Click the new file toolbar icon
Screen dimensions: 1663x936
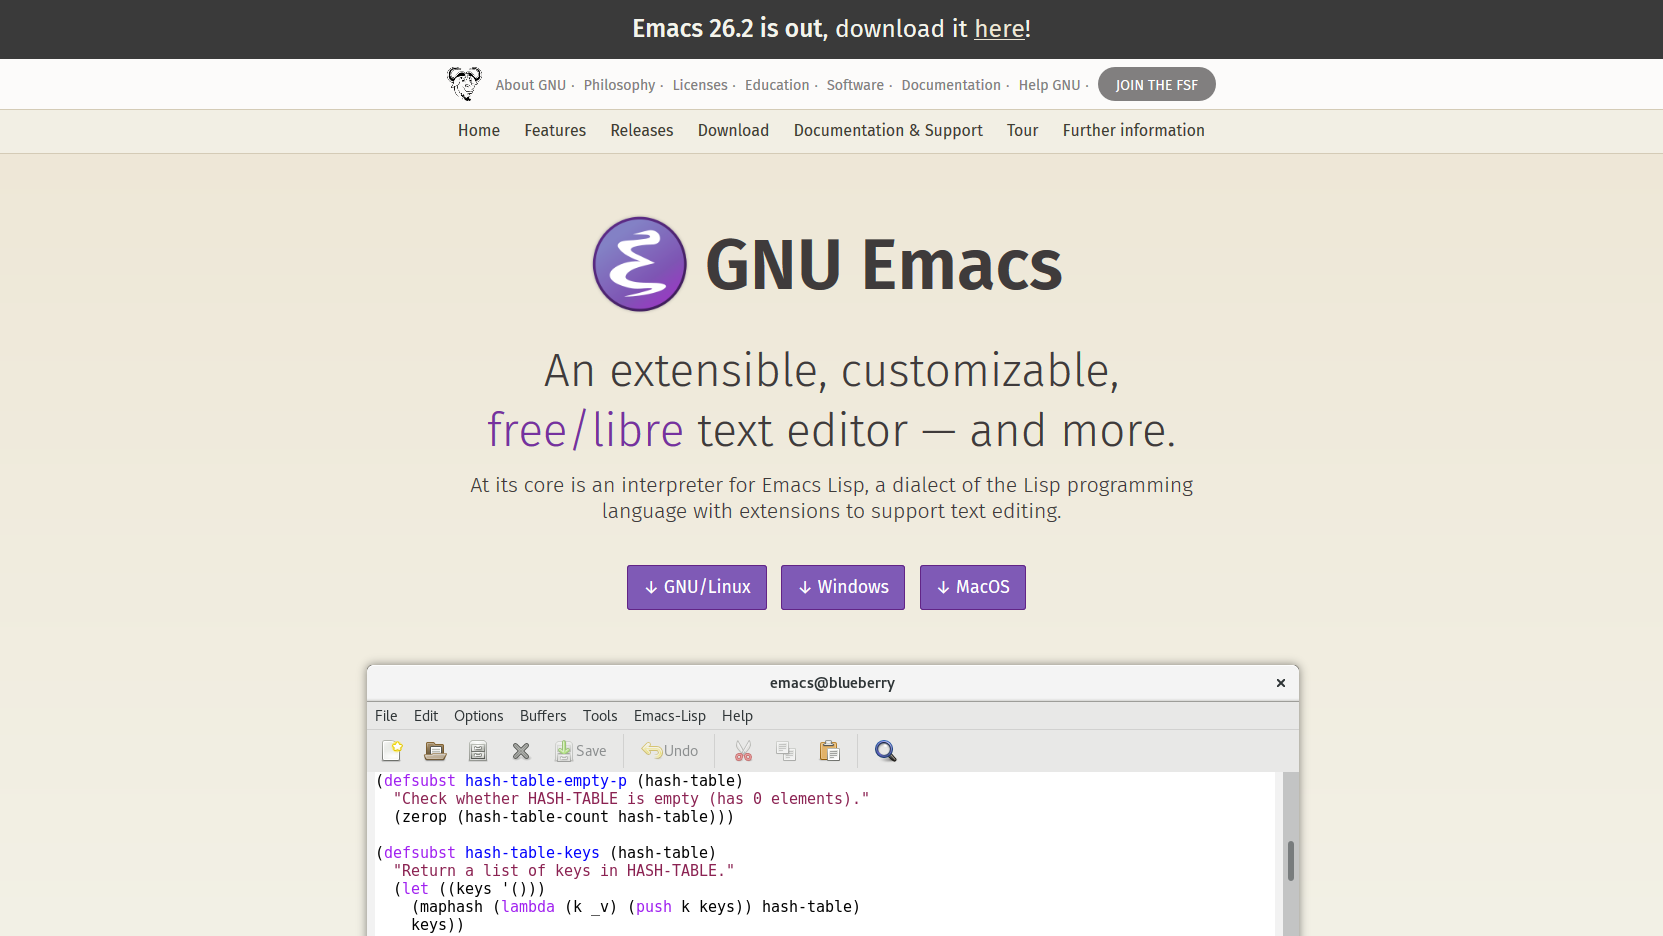tap(392, 751)
